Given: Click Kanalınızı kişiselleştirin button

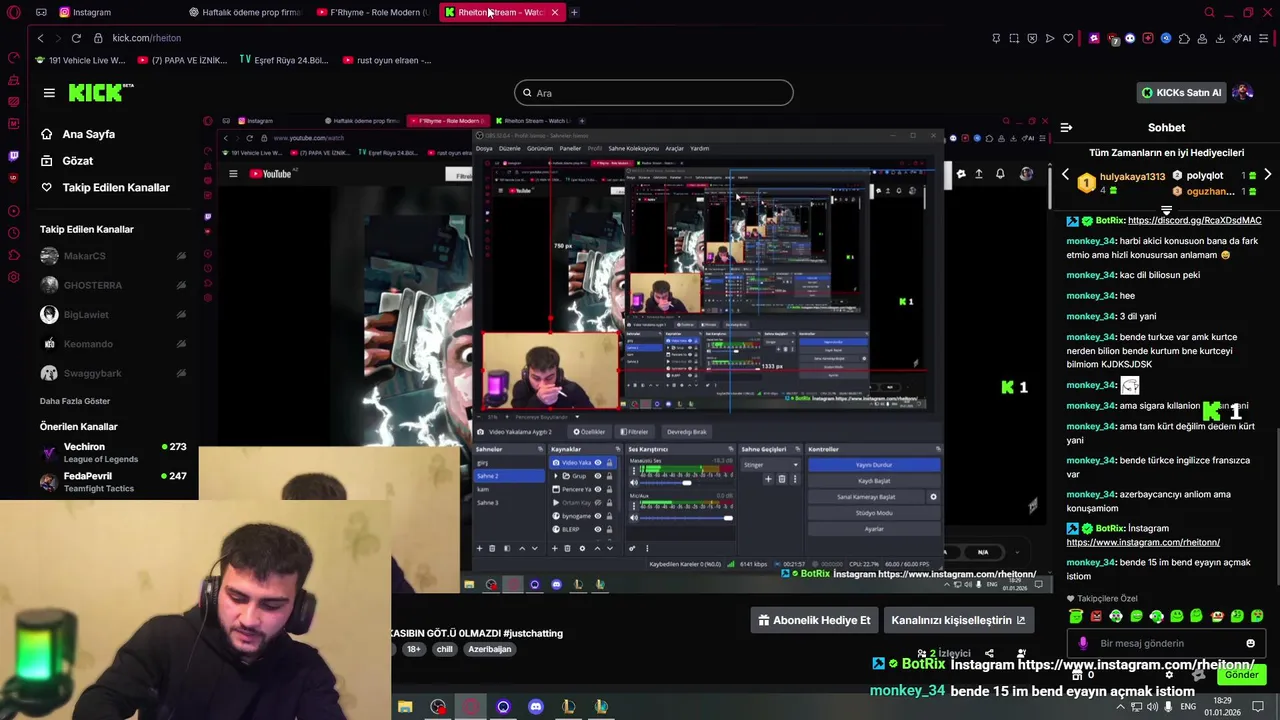Looking at the screenshot, I should [958, 620].
